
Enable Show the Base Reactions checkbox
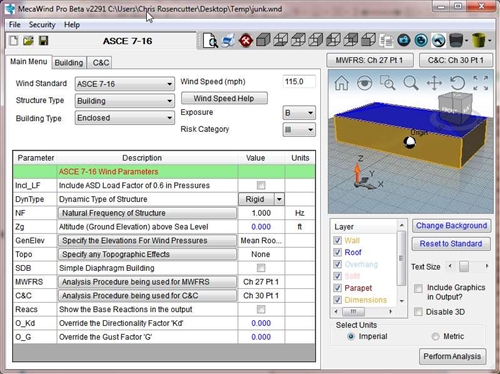click(261, 309)
